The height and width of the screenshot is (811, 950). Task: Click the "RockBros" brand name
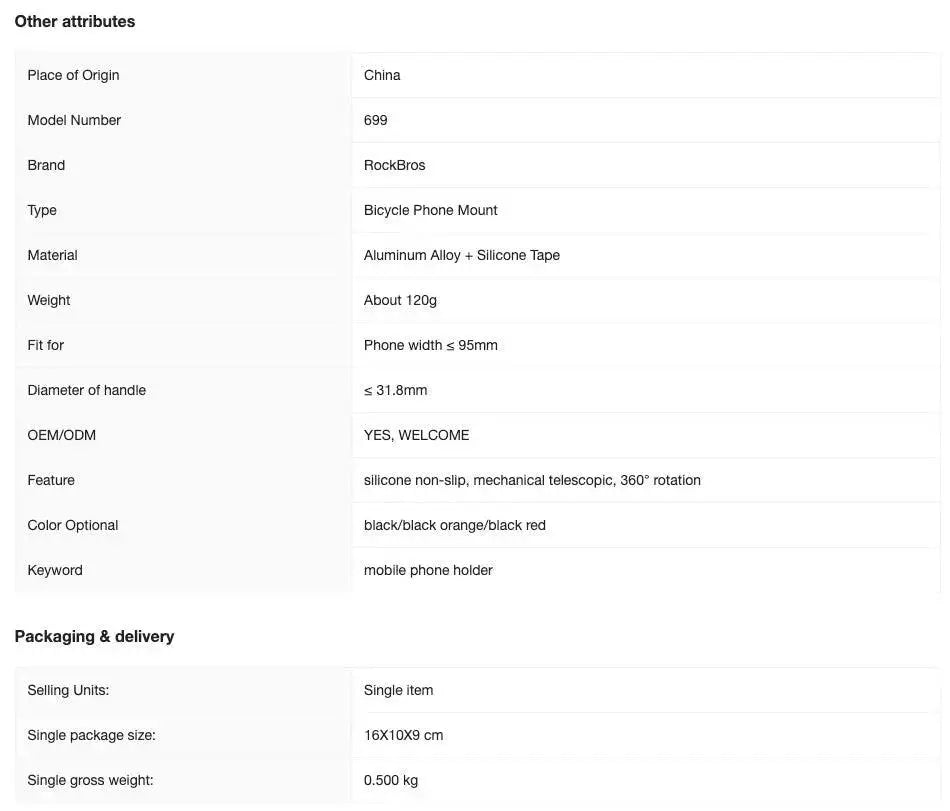click(395, 165)
